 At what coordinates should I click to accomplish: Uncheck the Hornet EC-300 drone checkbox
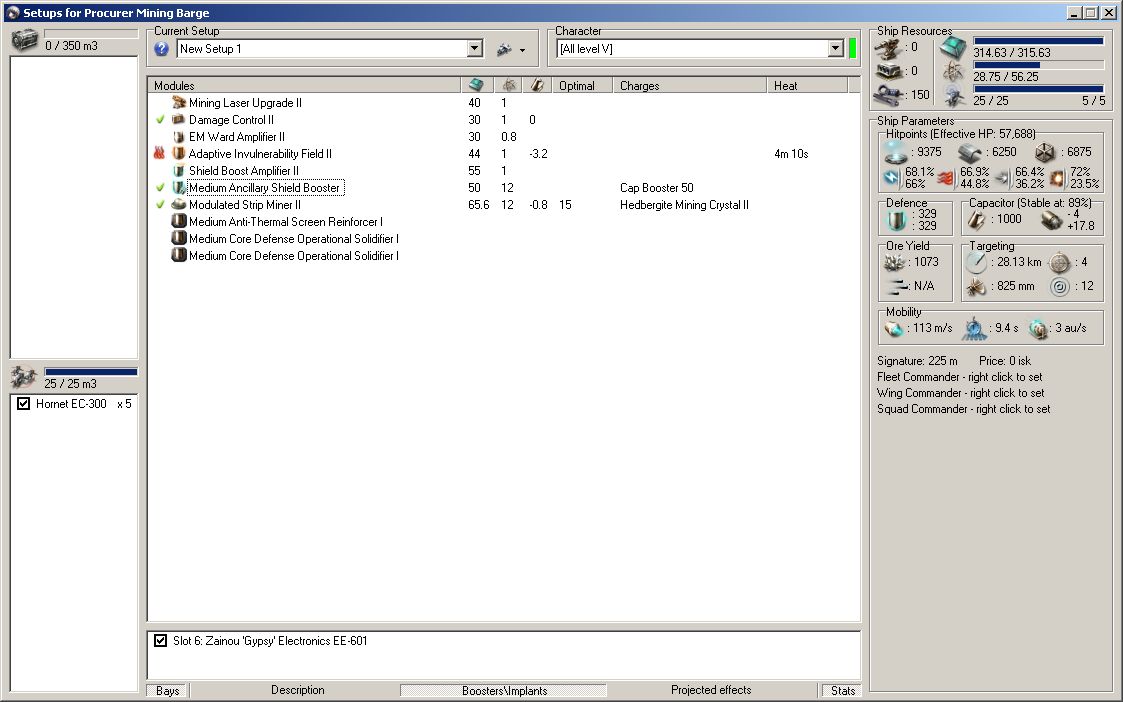(x=24, y=403)
